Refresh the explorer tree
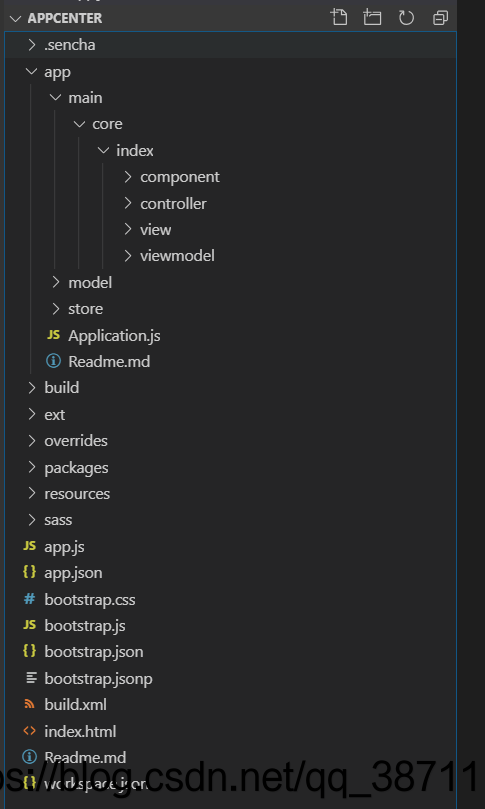The height and width of the screenshot is (809, 485). tap(406, 18)
